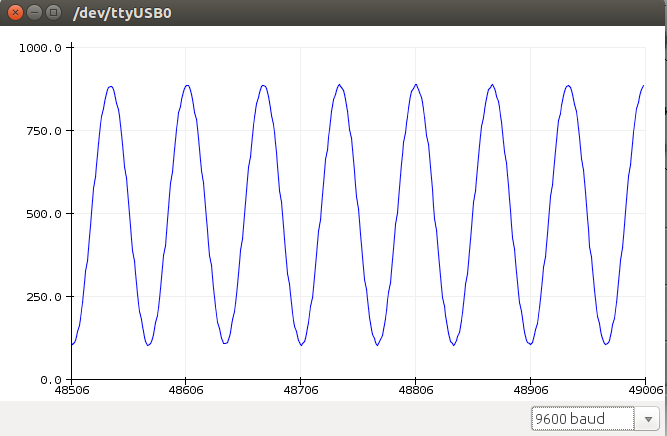667x436 pixels.
Task: Click the 1000.0 y-axis label
Action: 40,48
